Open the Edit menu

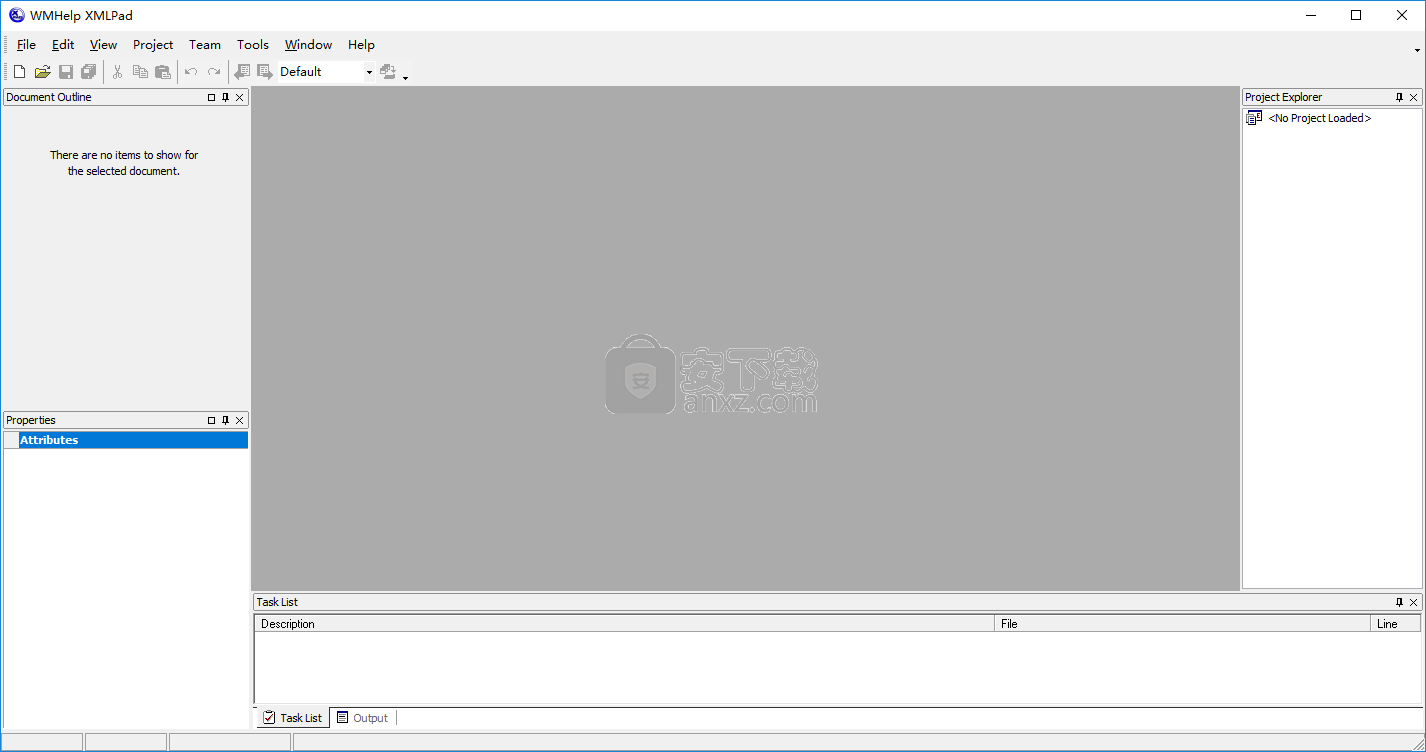[63, 45]
